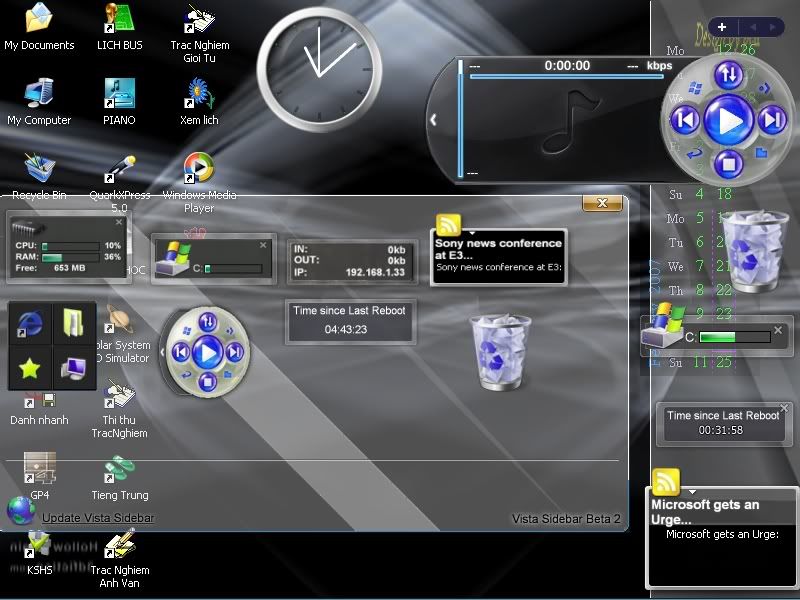
Task: Open dropdown arrow on Microsoft gets an Urge feed
Action: point(691,492)
